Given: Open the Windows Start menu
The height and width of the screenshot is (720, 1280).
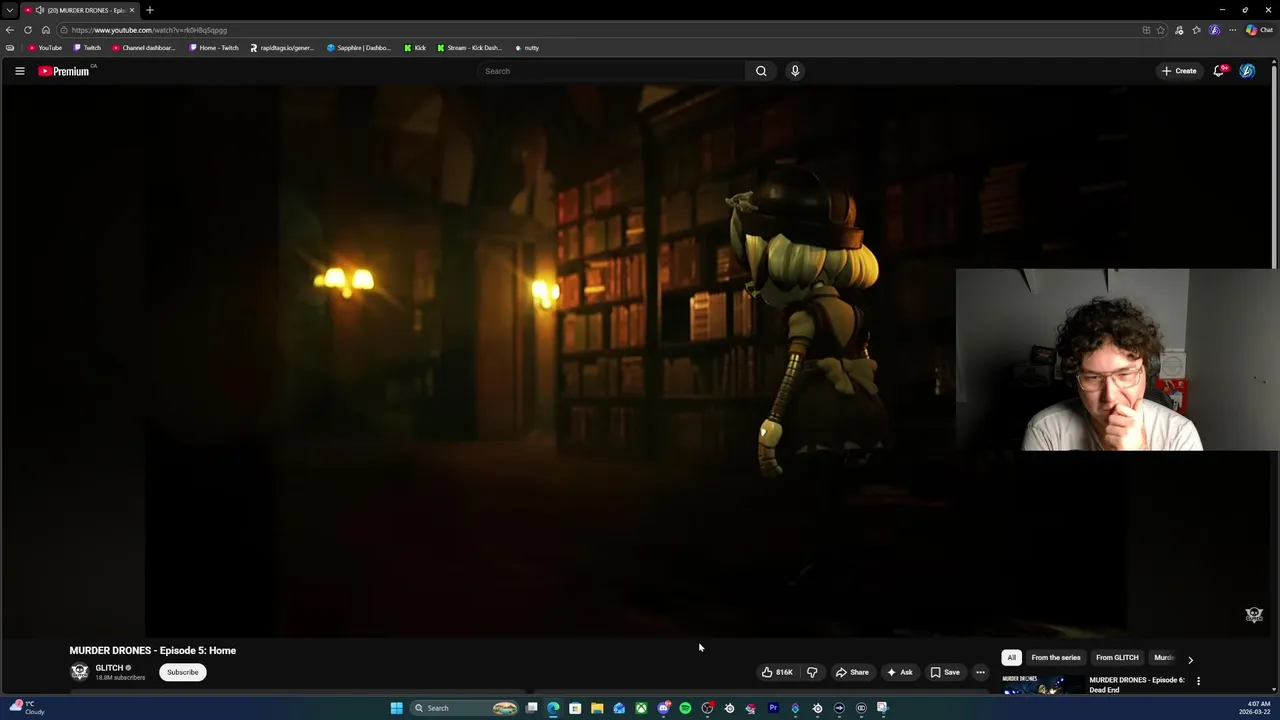Looking at the screenshot, I should point(396,708).
